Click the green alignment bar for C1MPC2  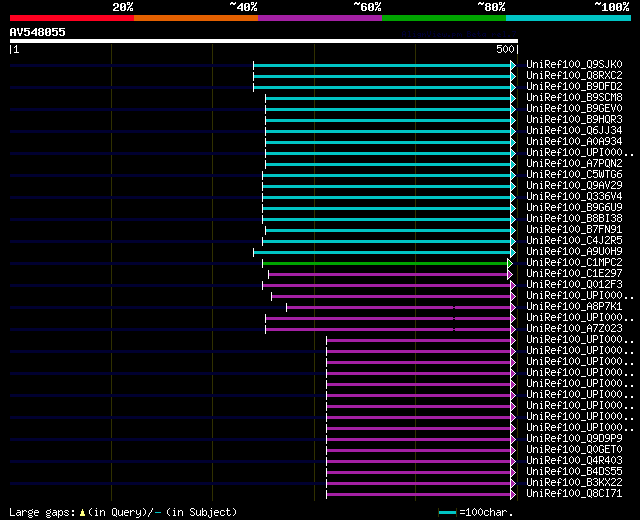pos(385,264)
